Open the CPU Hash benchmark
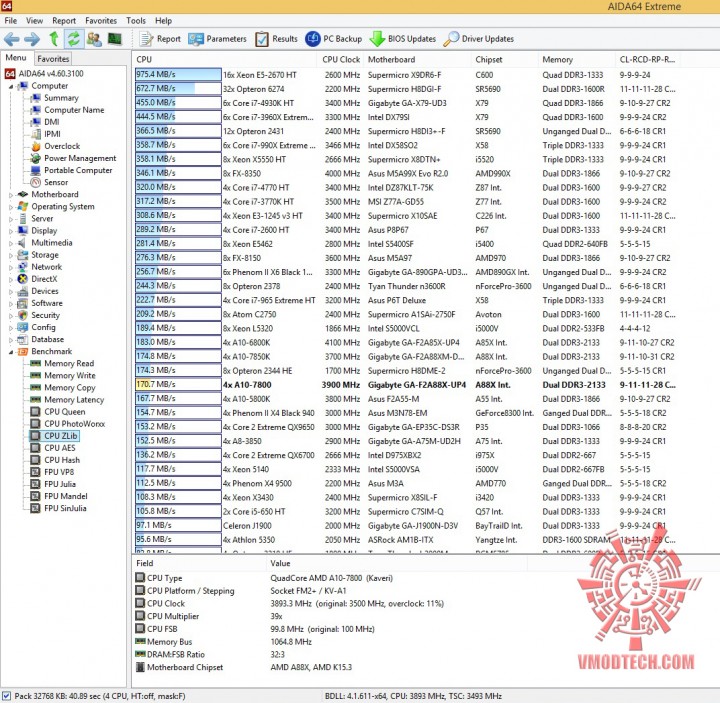The width and height of the screenshot is (720, 703). click(62, 460)
